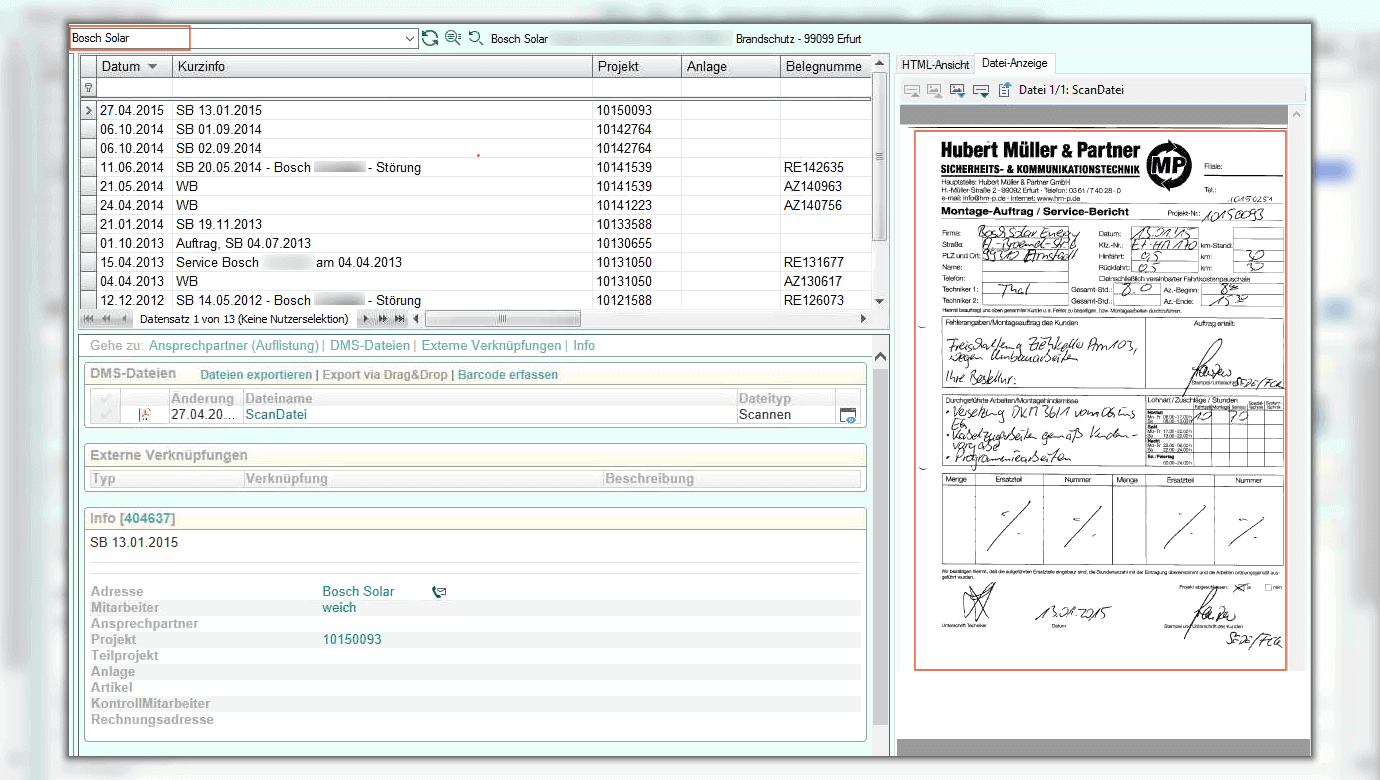Screen dimensions: 1380x780
Task: Tick the checkbox in the ScanDatei row
Action: click(x=105, y=415)
